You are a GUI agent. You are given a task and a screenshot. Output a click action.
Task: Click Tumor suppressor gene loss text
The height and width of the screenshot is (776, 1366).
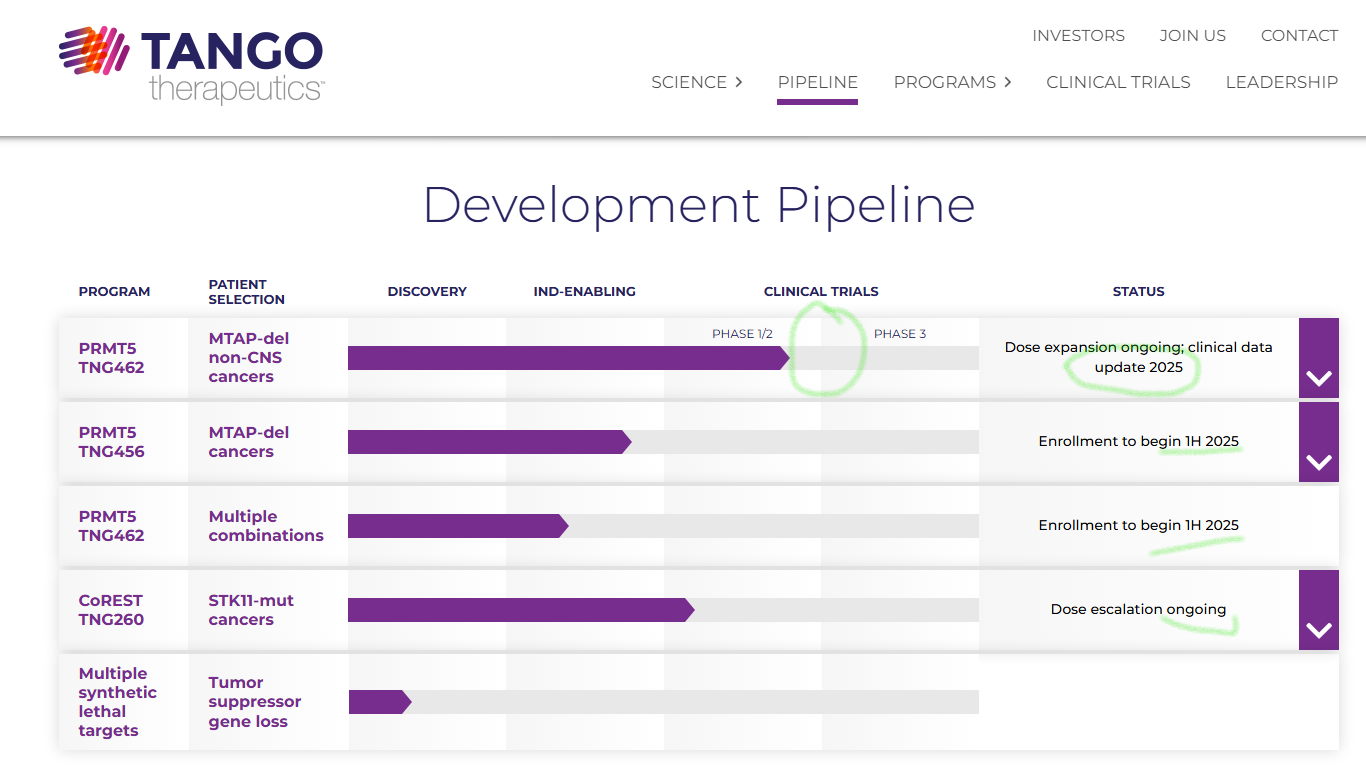254,702
